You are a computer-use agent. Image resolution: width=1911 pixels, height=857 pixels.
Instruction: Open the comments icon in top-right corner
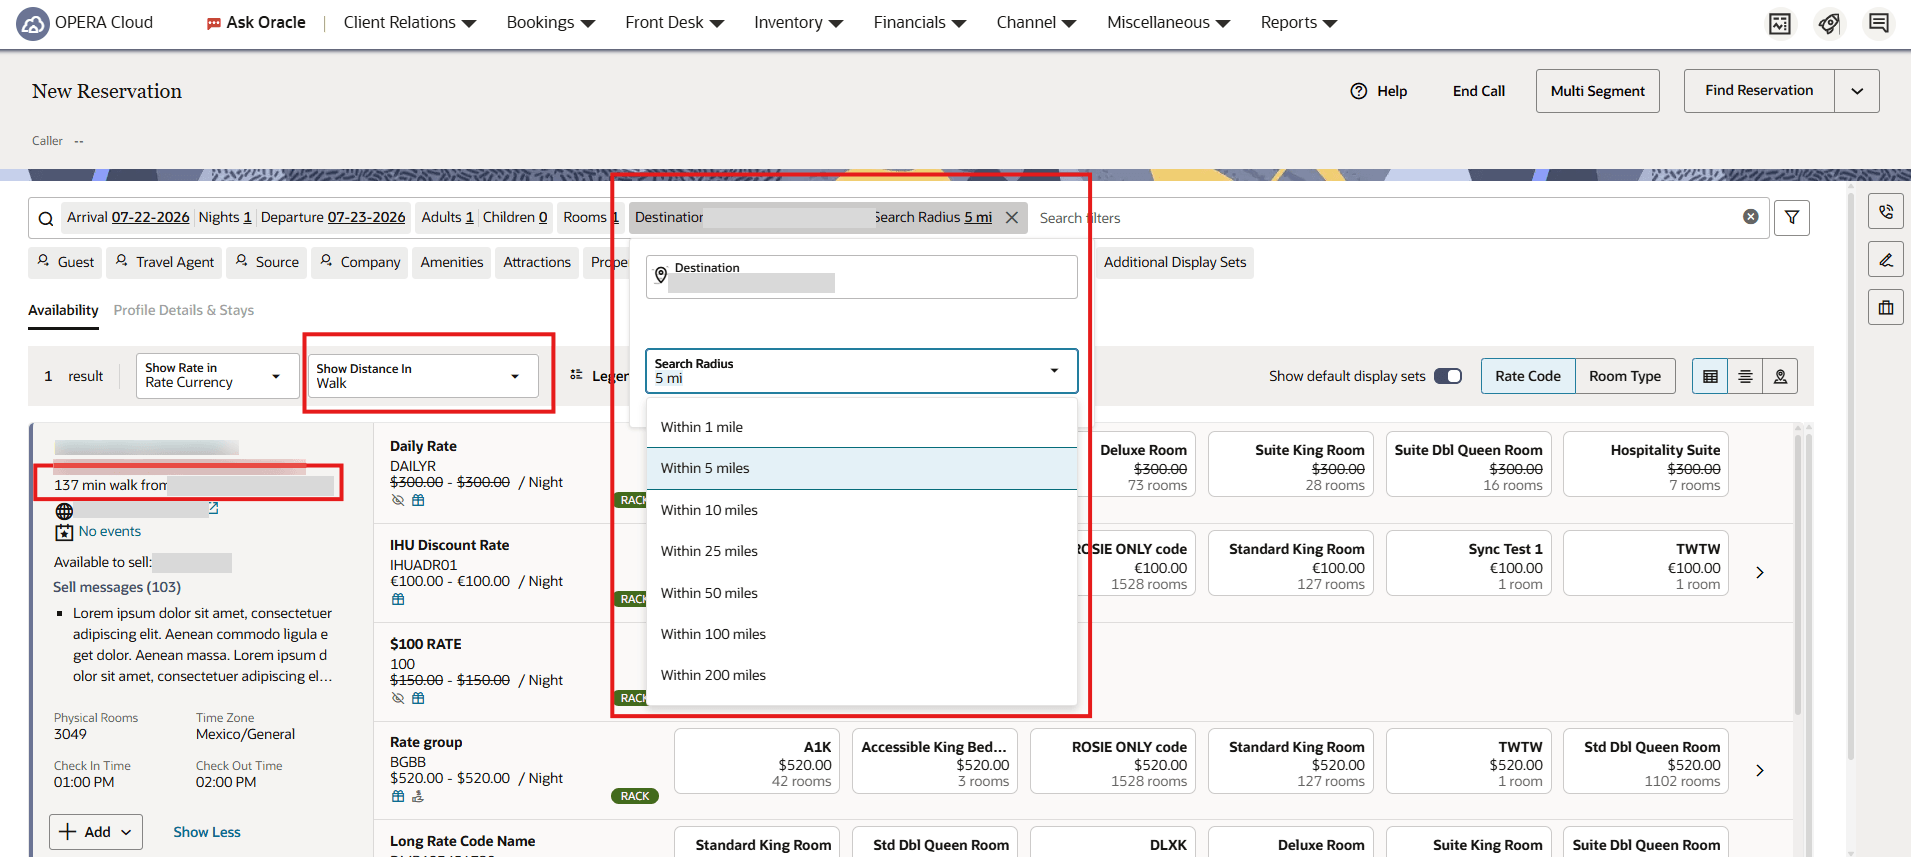[1879, 23]
